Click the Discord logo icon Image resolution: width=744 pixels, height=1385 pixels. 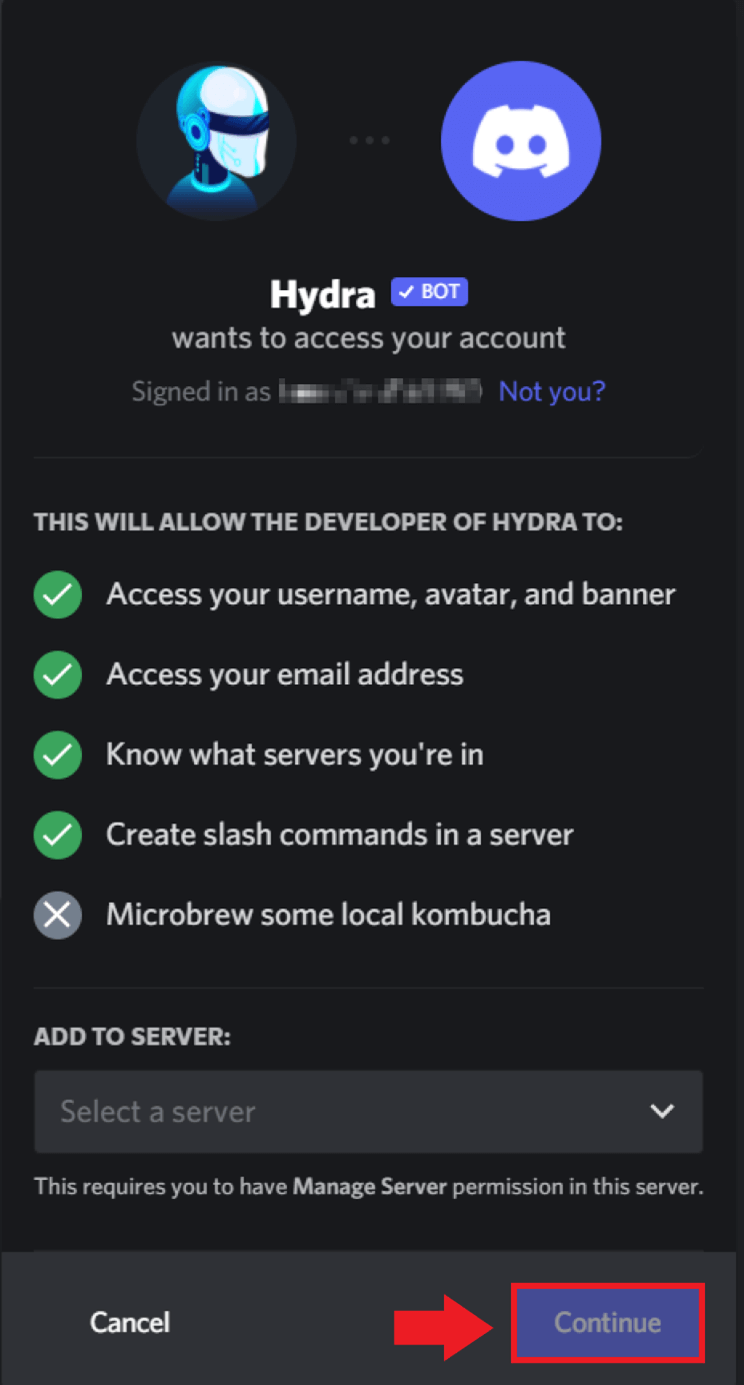pos(521,141)
